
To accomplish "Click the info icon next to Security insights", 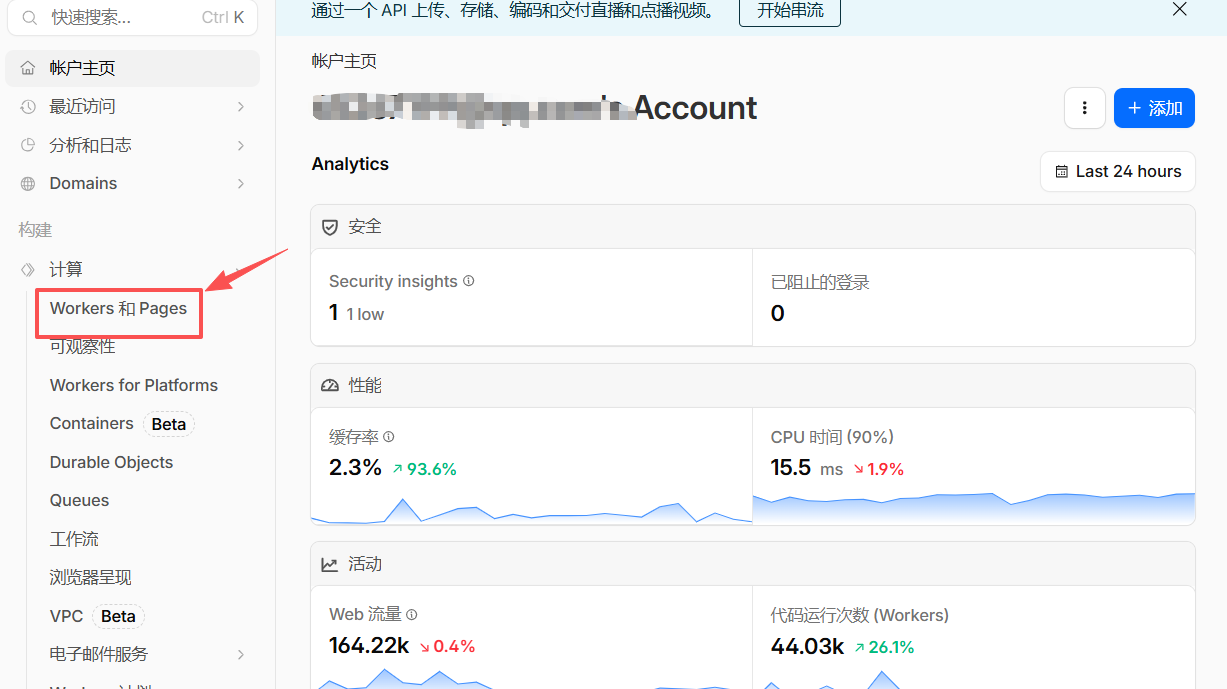I will coord(468,281).
